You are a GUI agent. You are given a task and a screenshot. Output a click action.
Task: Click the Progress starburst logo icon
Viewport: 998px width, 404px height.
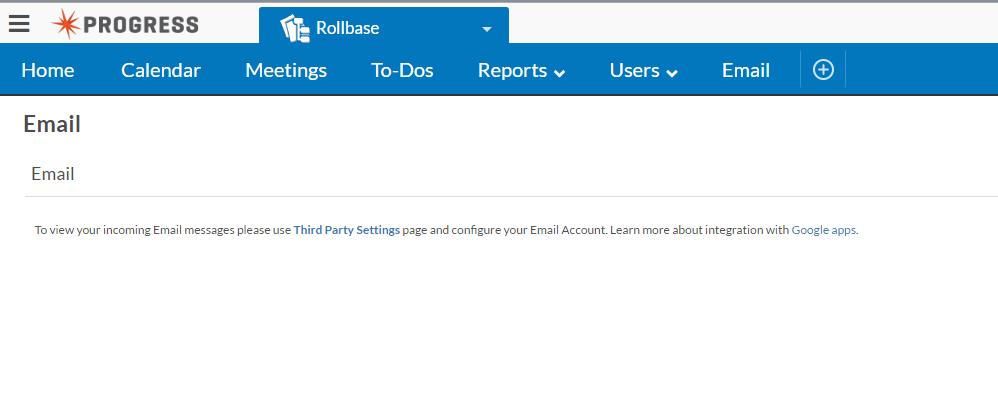coord(66,25)
